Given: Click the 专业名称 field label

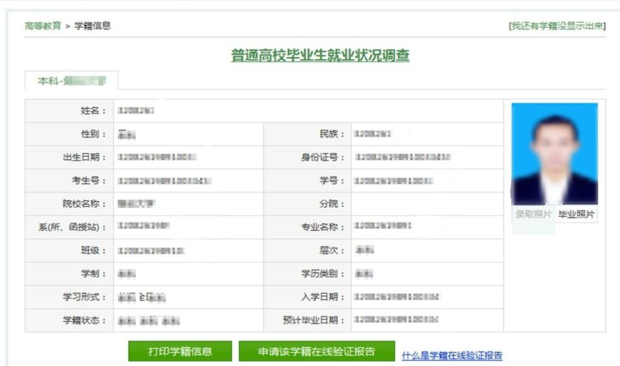Looking at the screenshot, I should 323,227.
